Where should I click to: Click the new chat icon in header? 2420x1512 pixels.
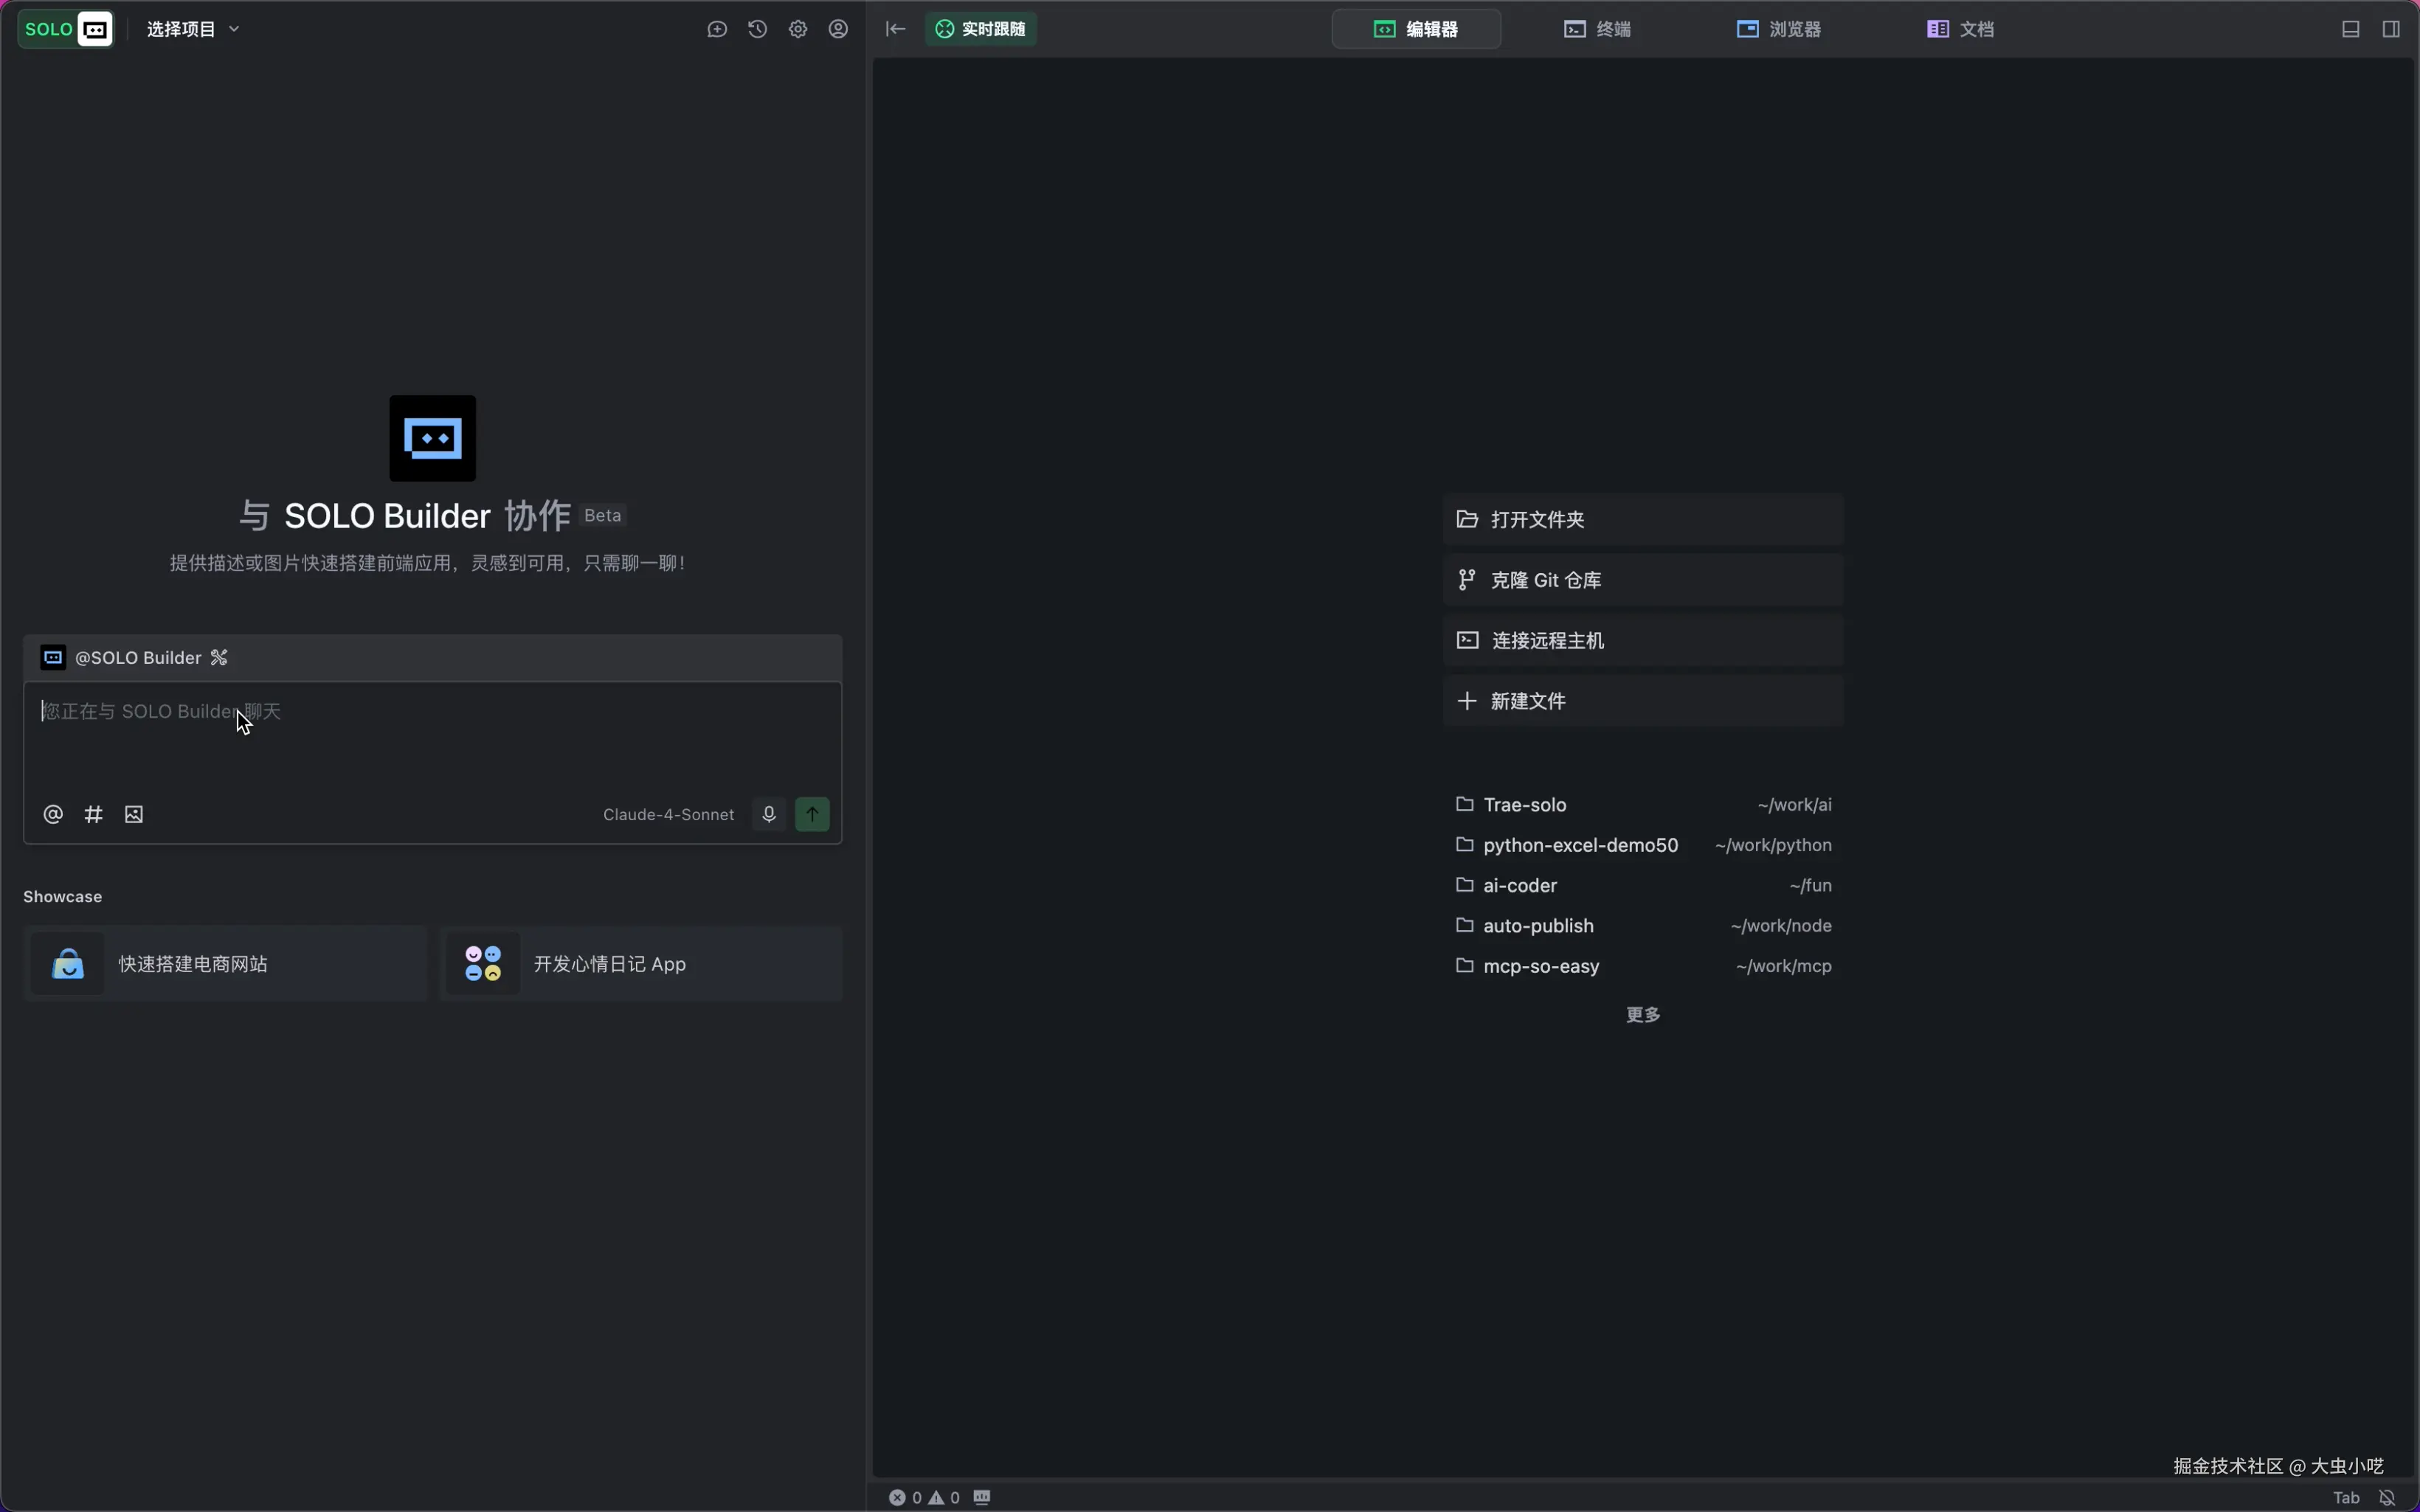[x=717, y=29]
